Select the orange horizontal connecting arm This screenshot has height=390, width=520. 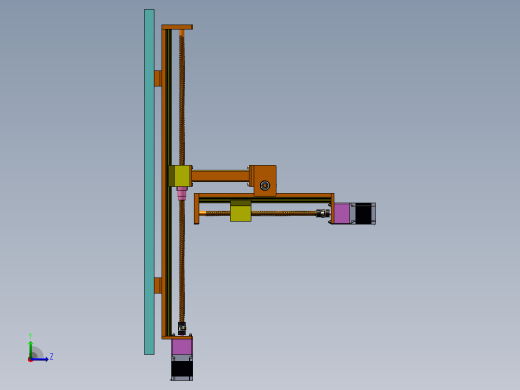coord(220,176)
